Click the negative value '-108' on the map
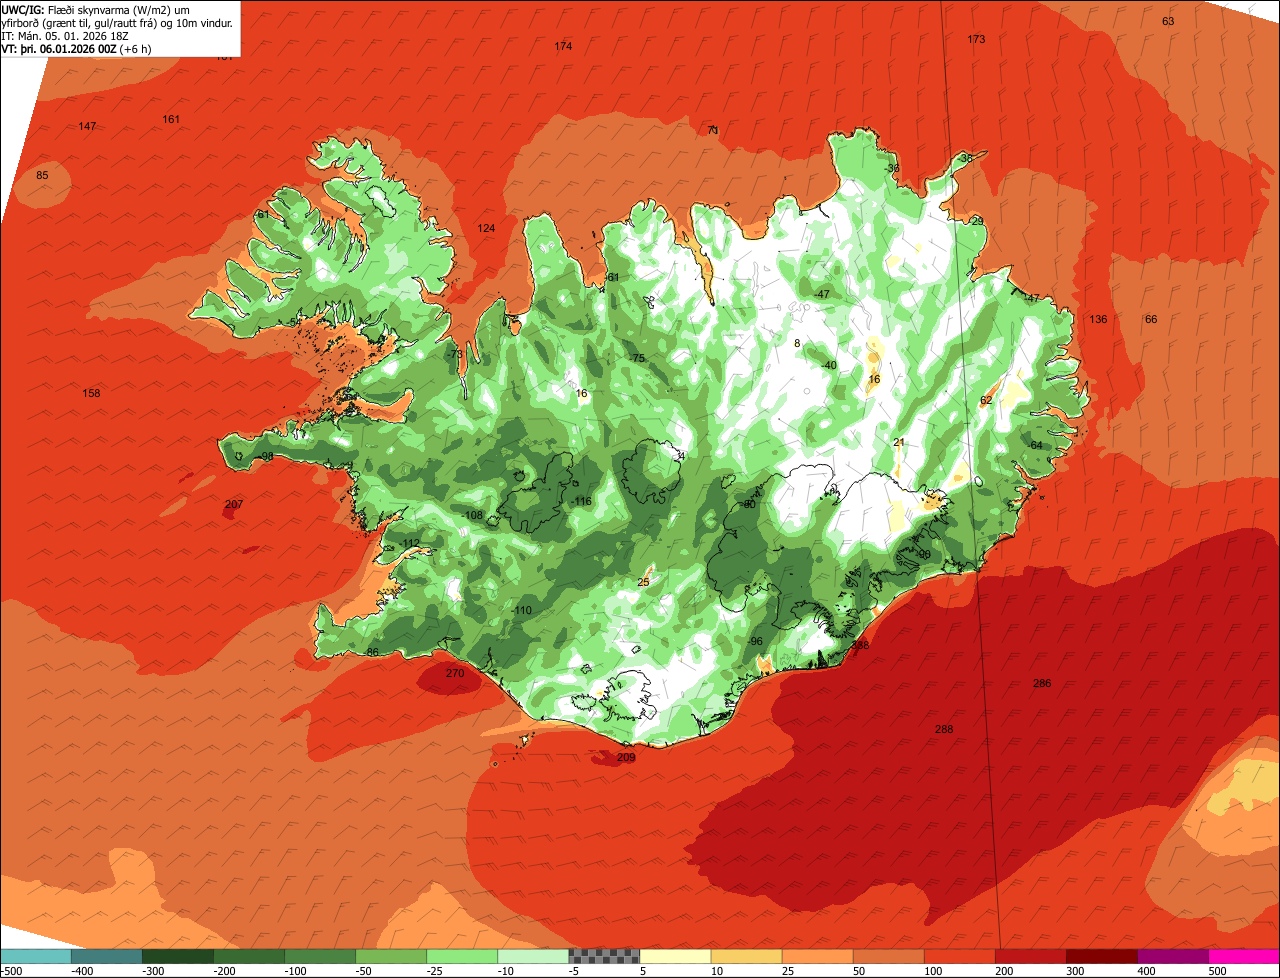1280x978 pixels. tap(473, 515)
